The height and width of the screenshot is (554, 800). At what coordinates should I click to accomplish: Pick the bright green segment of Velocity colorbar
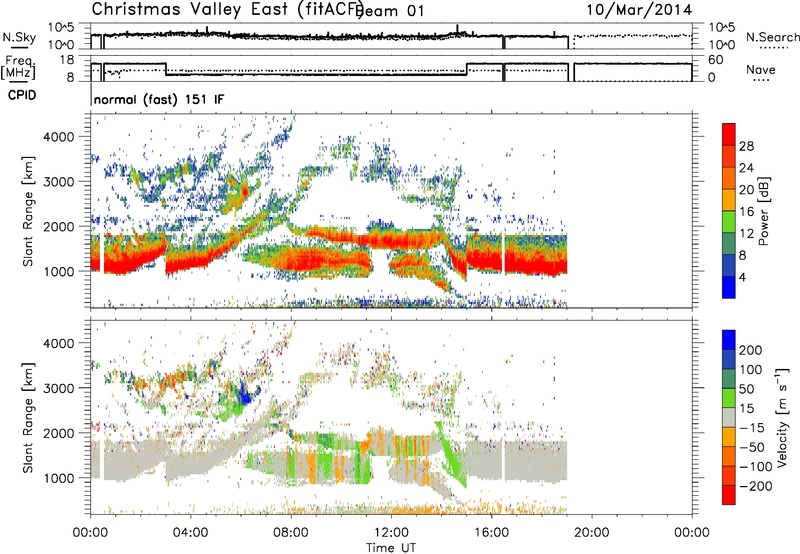coord(729,398)
